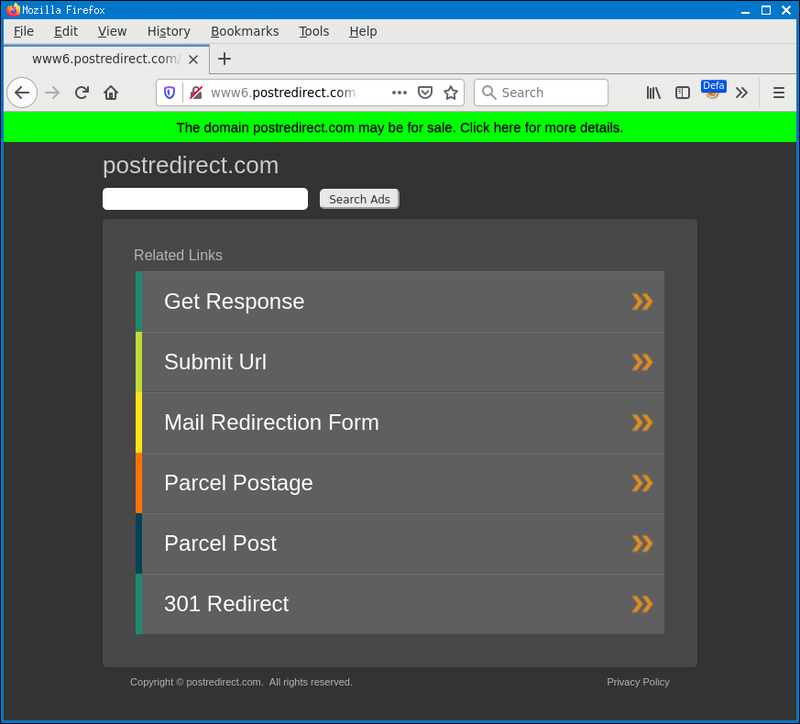This screenshot has width=800, height=724.
Task: Close the www6.postredirect.com tab
Action: click(x=193, y=60)
